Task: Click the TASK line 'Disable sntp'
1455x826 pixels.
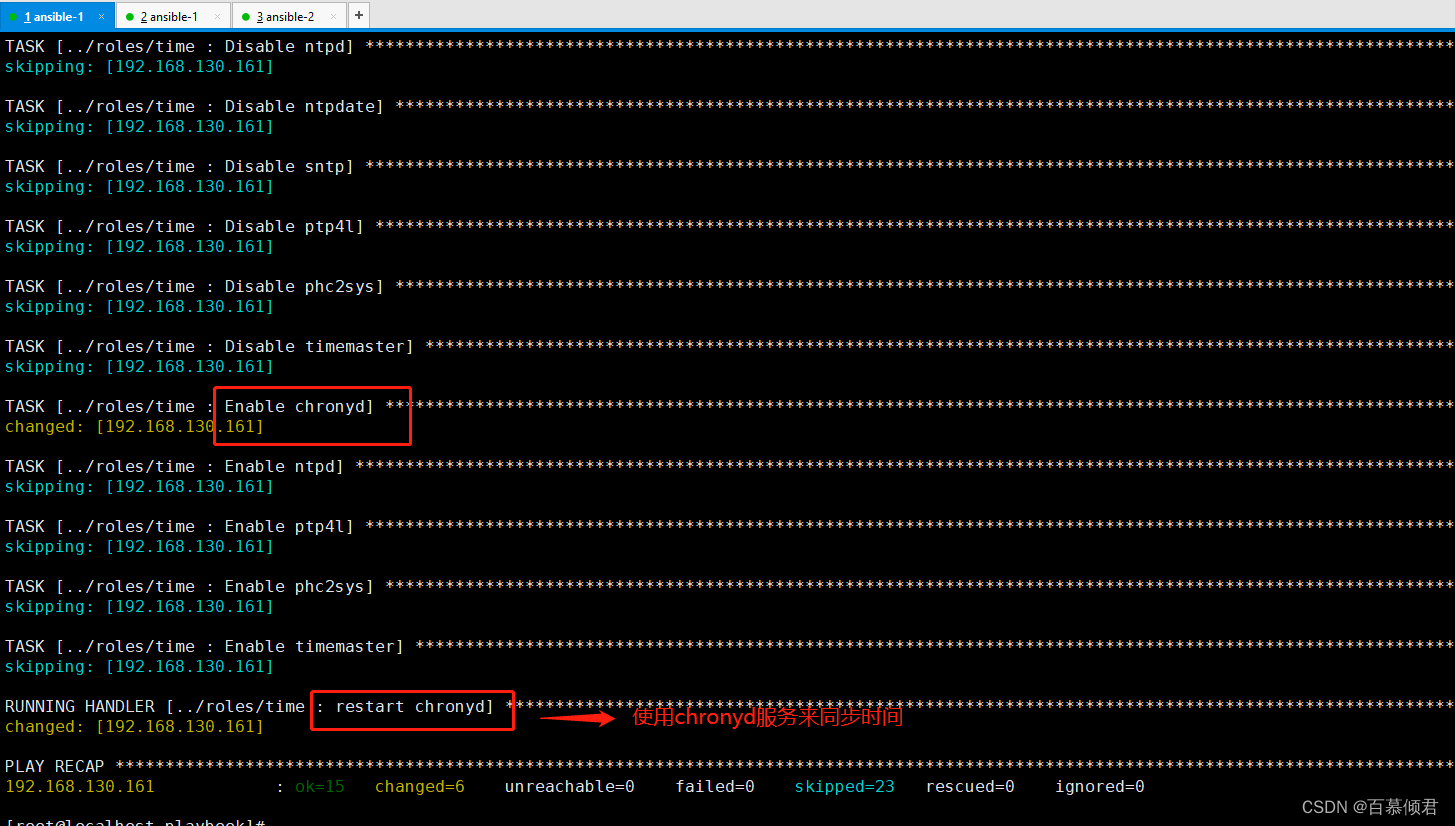Action: tap(729, 167)
